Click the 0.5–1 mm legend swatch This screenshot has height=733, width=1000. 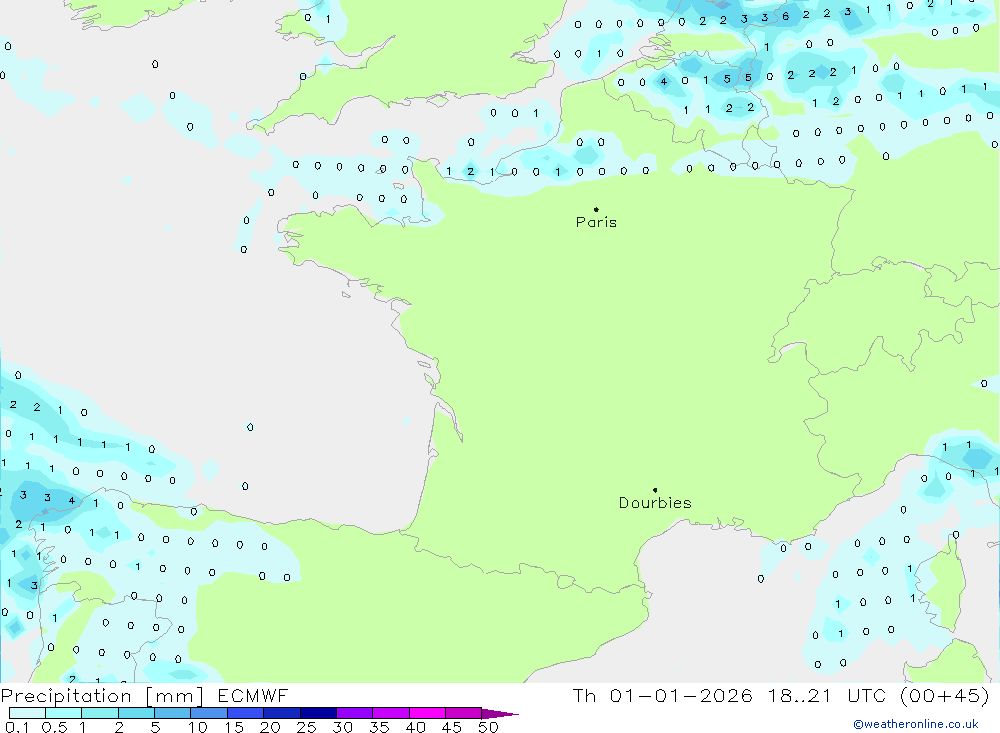click(63, 713)
